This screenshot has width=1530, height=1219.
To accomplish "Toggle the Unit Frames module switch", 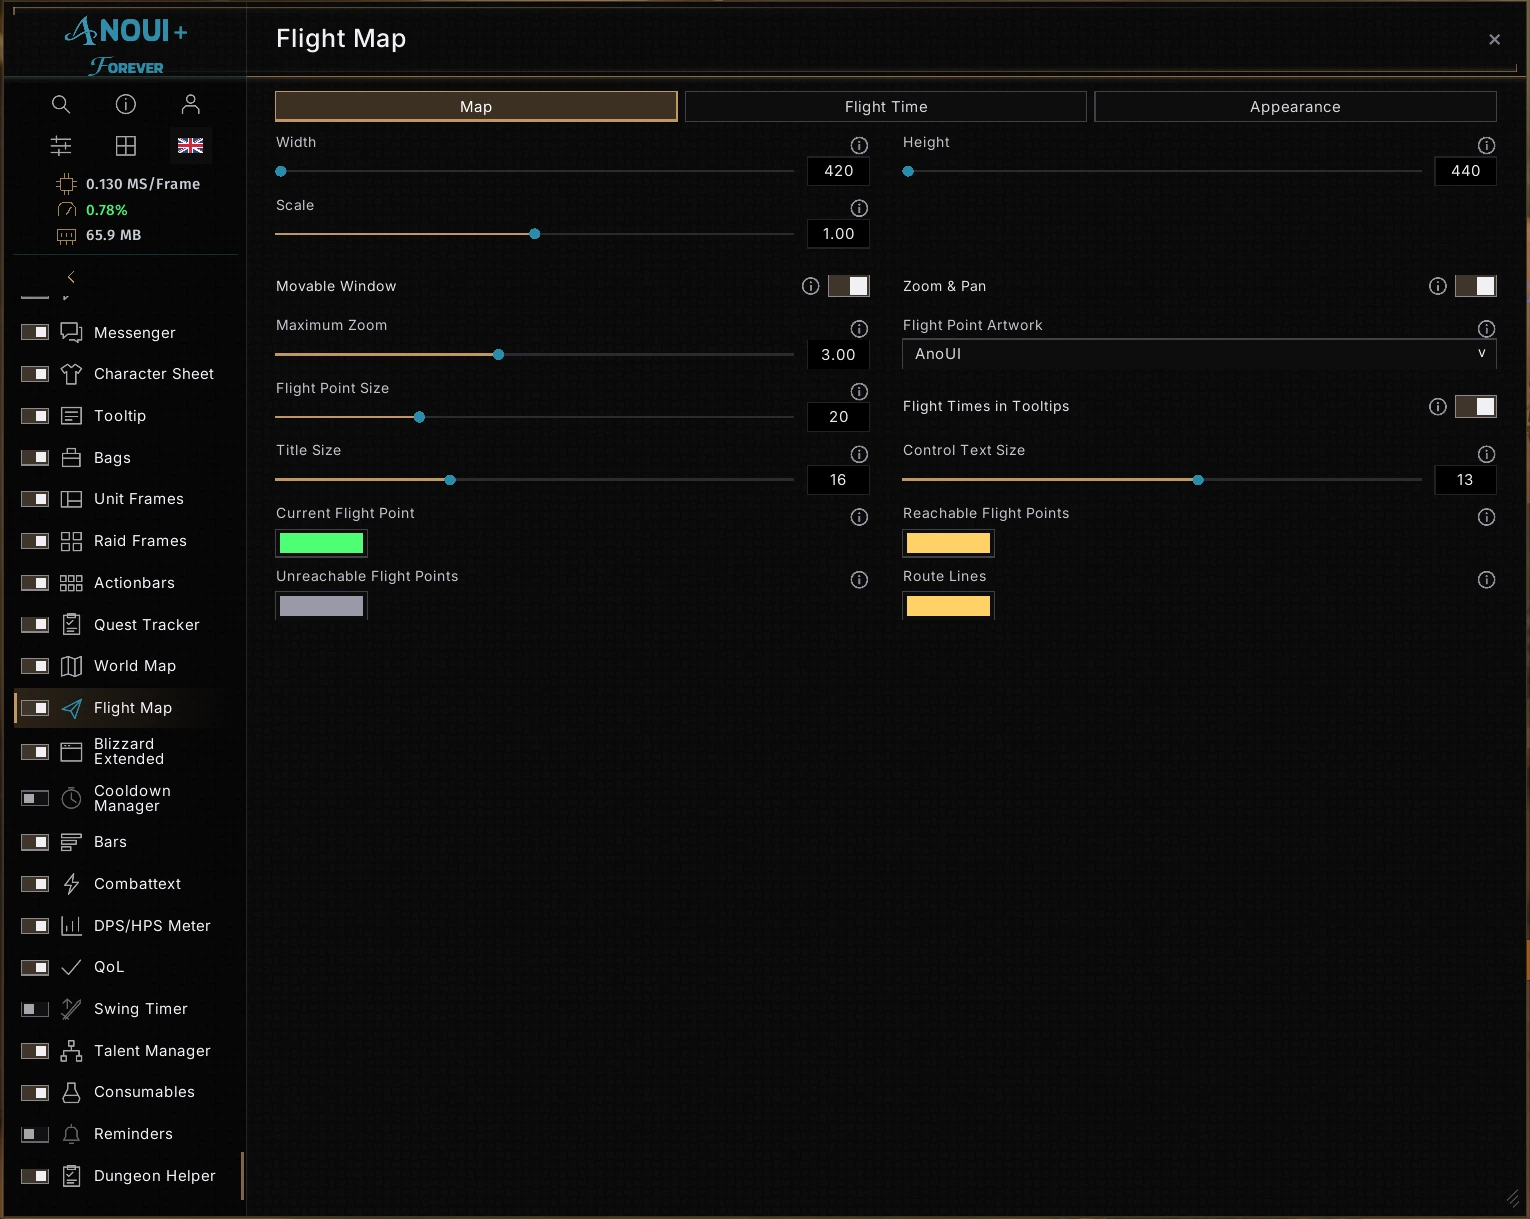I will pos(35,499).
